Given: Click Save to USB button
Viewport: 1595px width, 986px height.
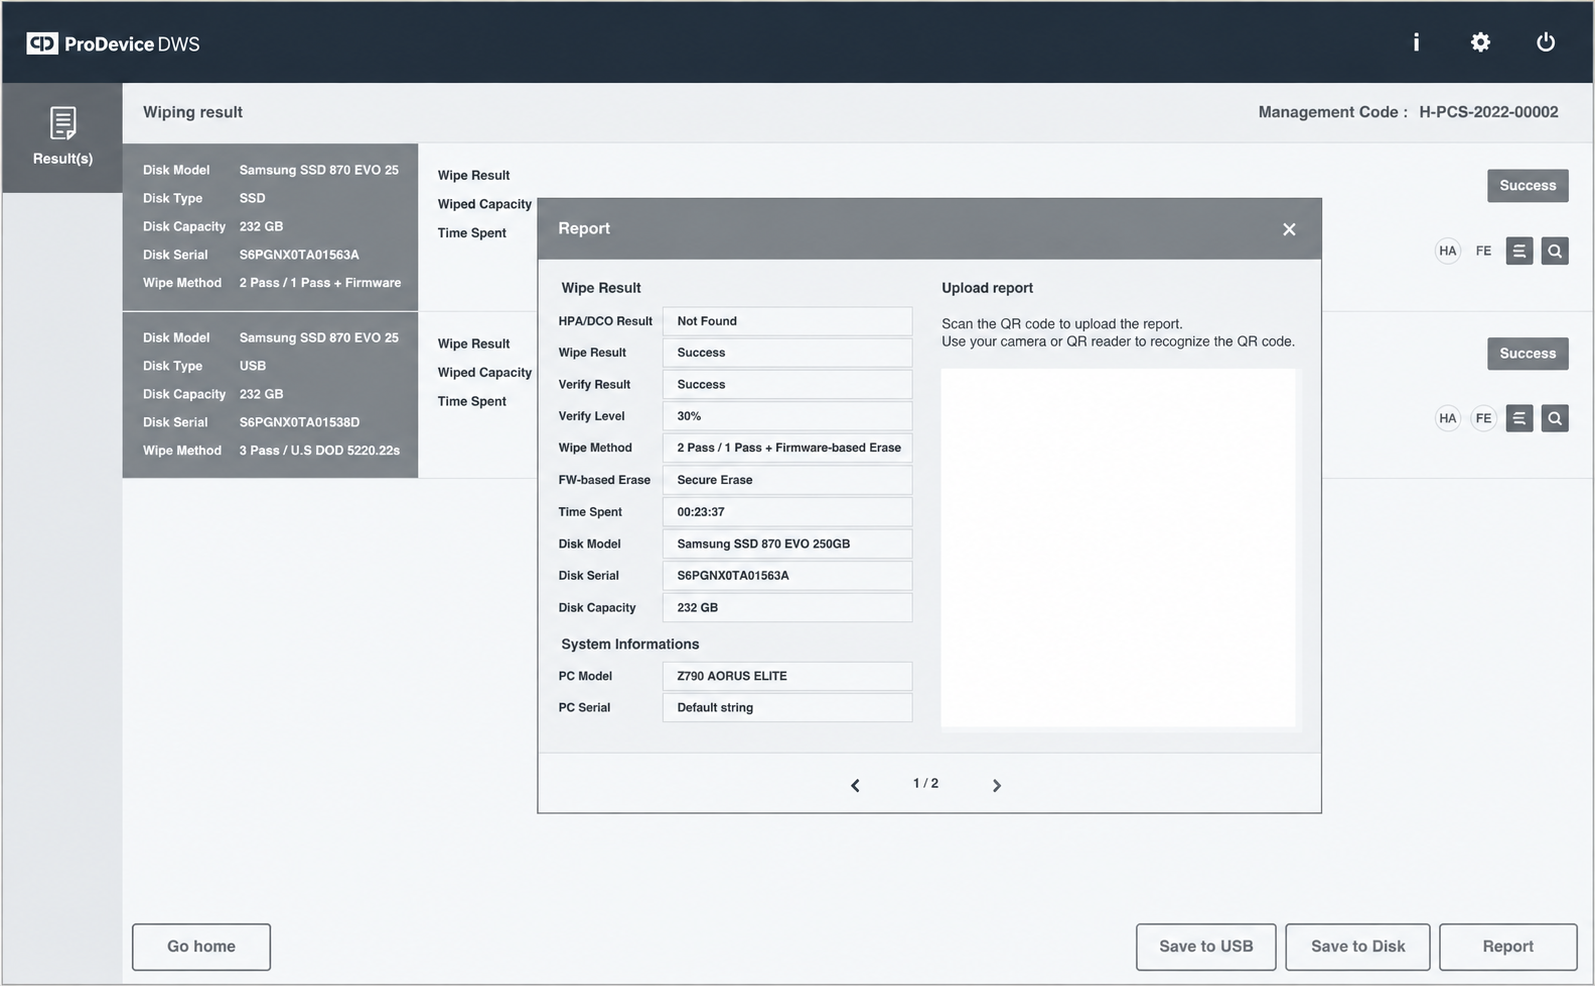Looking at the screenshot, I should point(1205,946).
